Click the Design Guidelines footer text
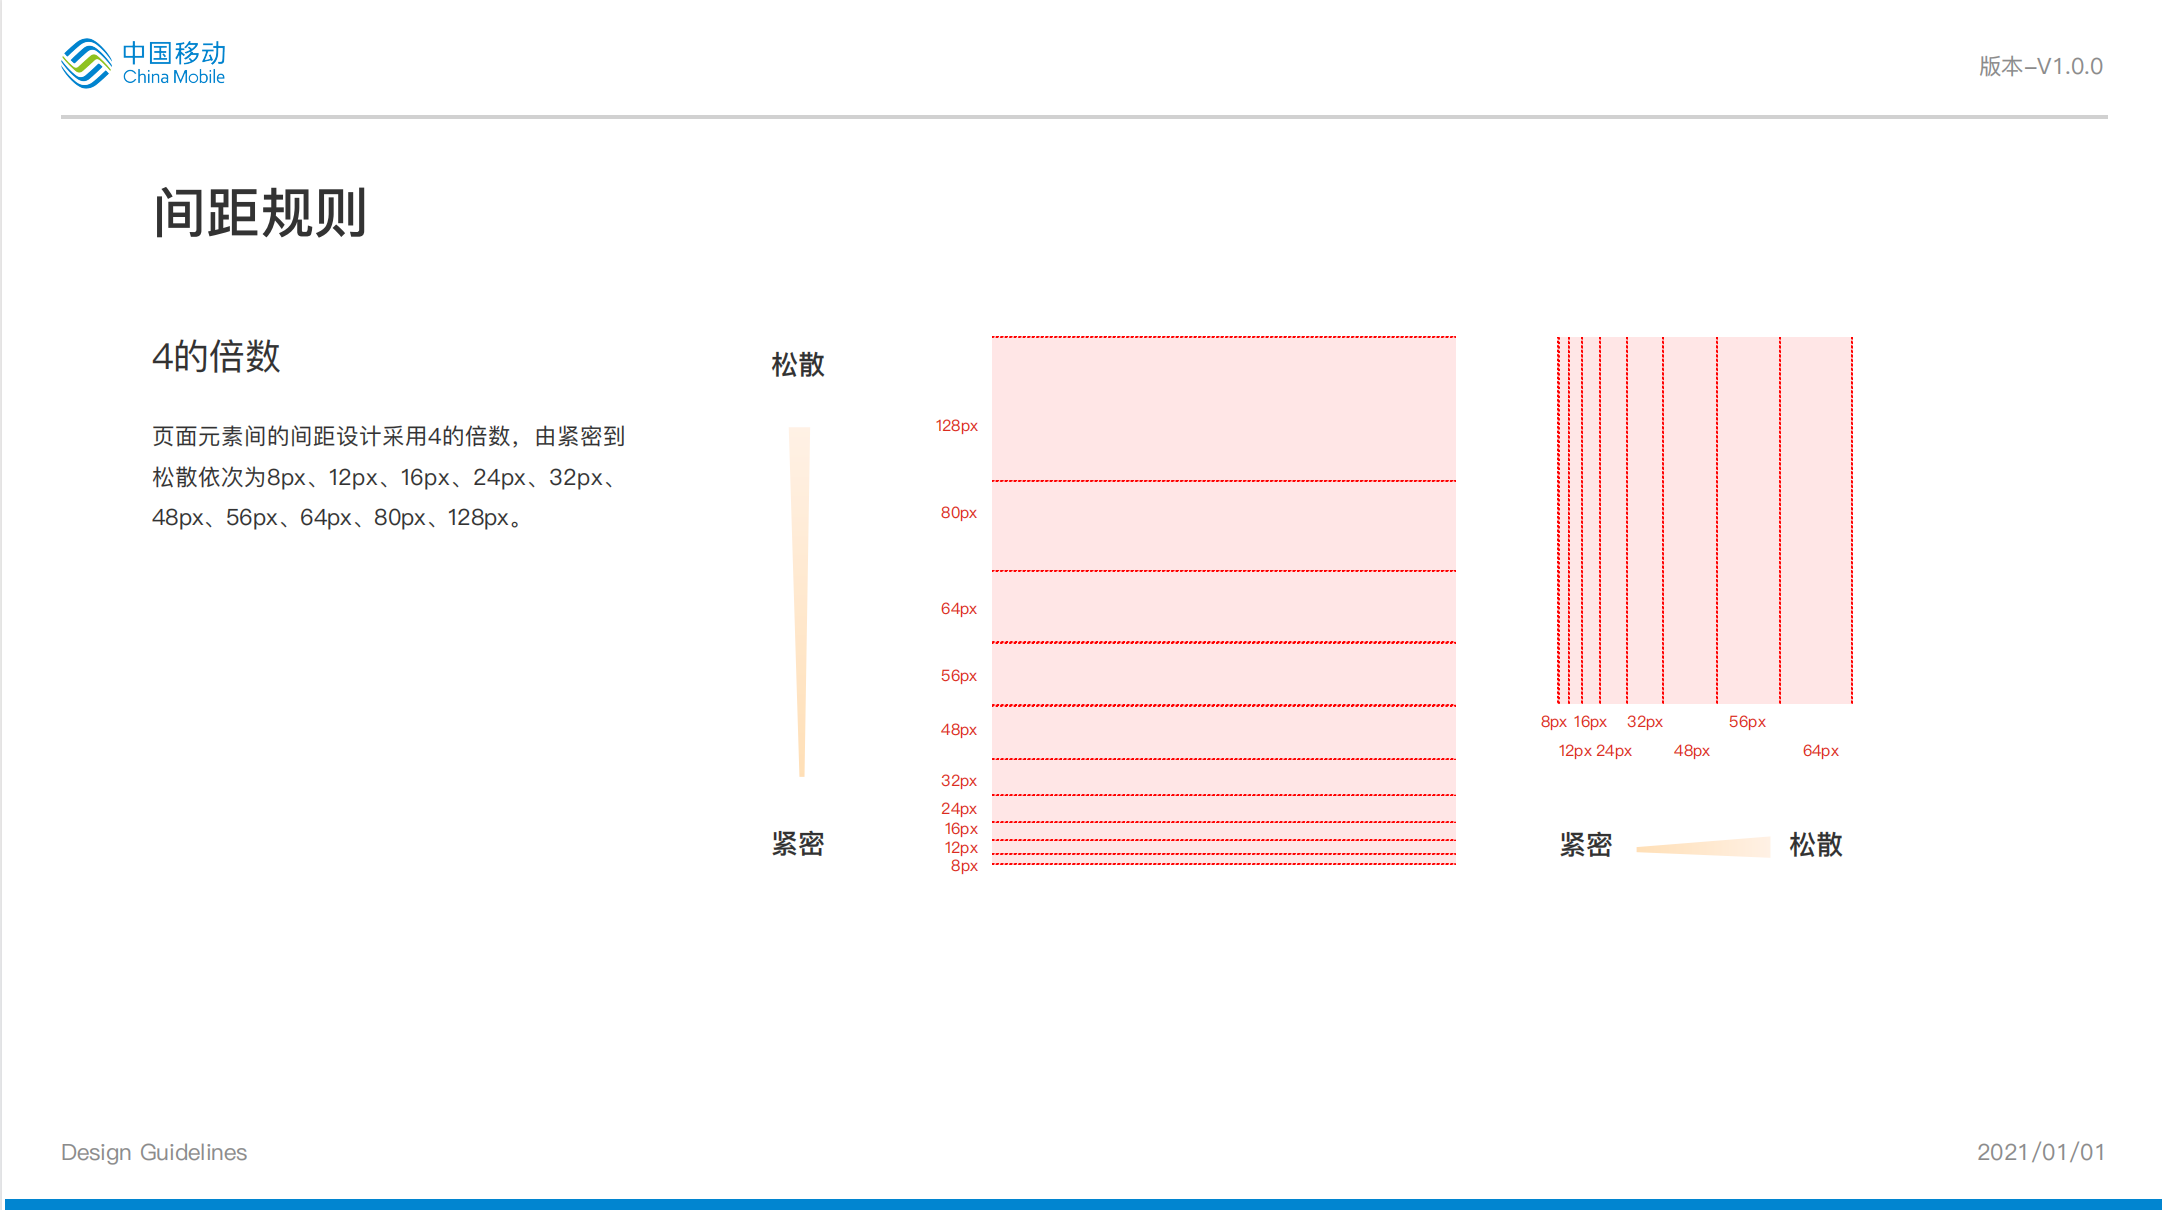The image size is (2162, 1210). pyautogui.click(x=154, y=1152)
